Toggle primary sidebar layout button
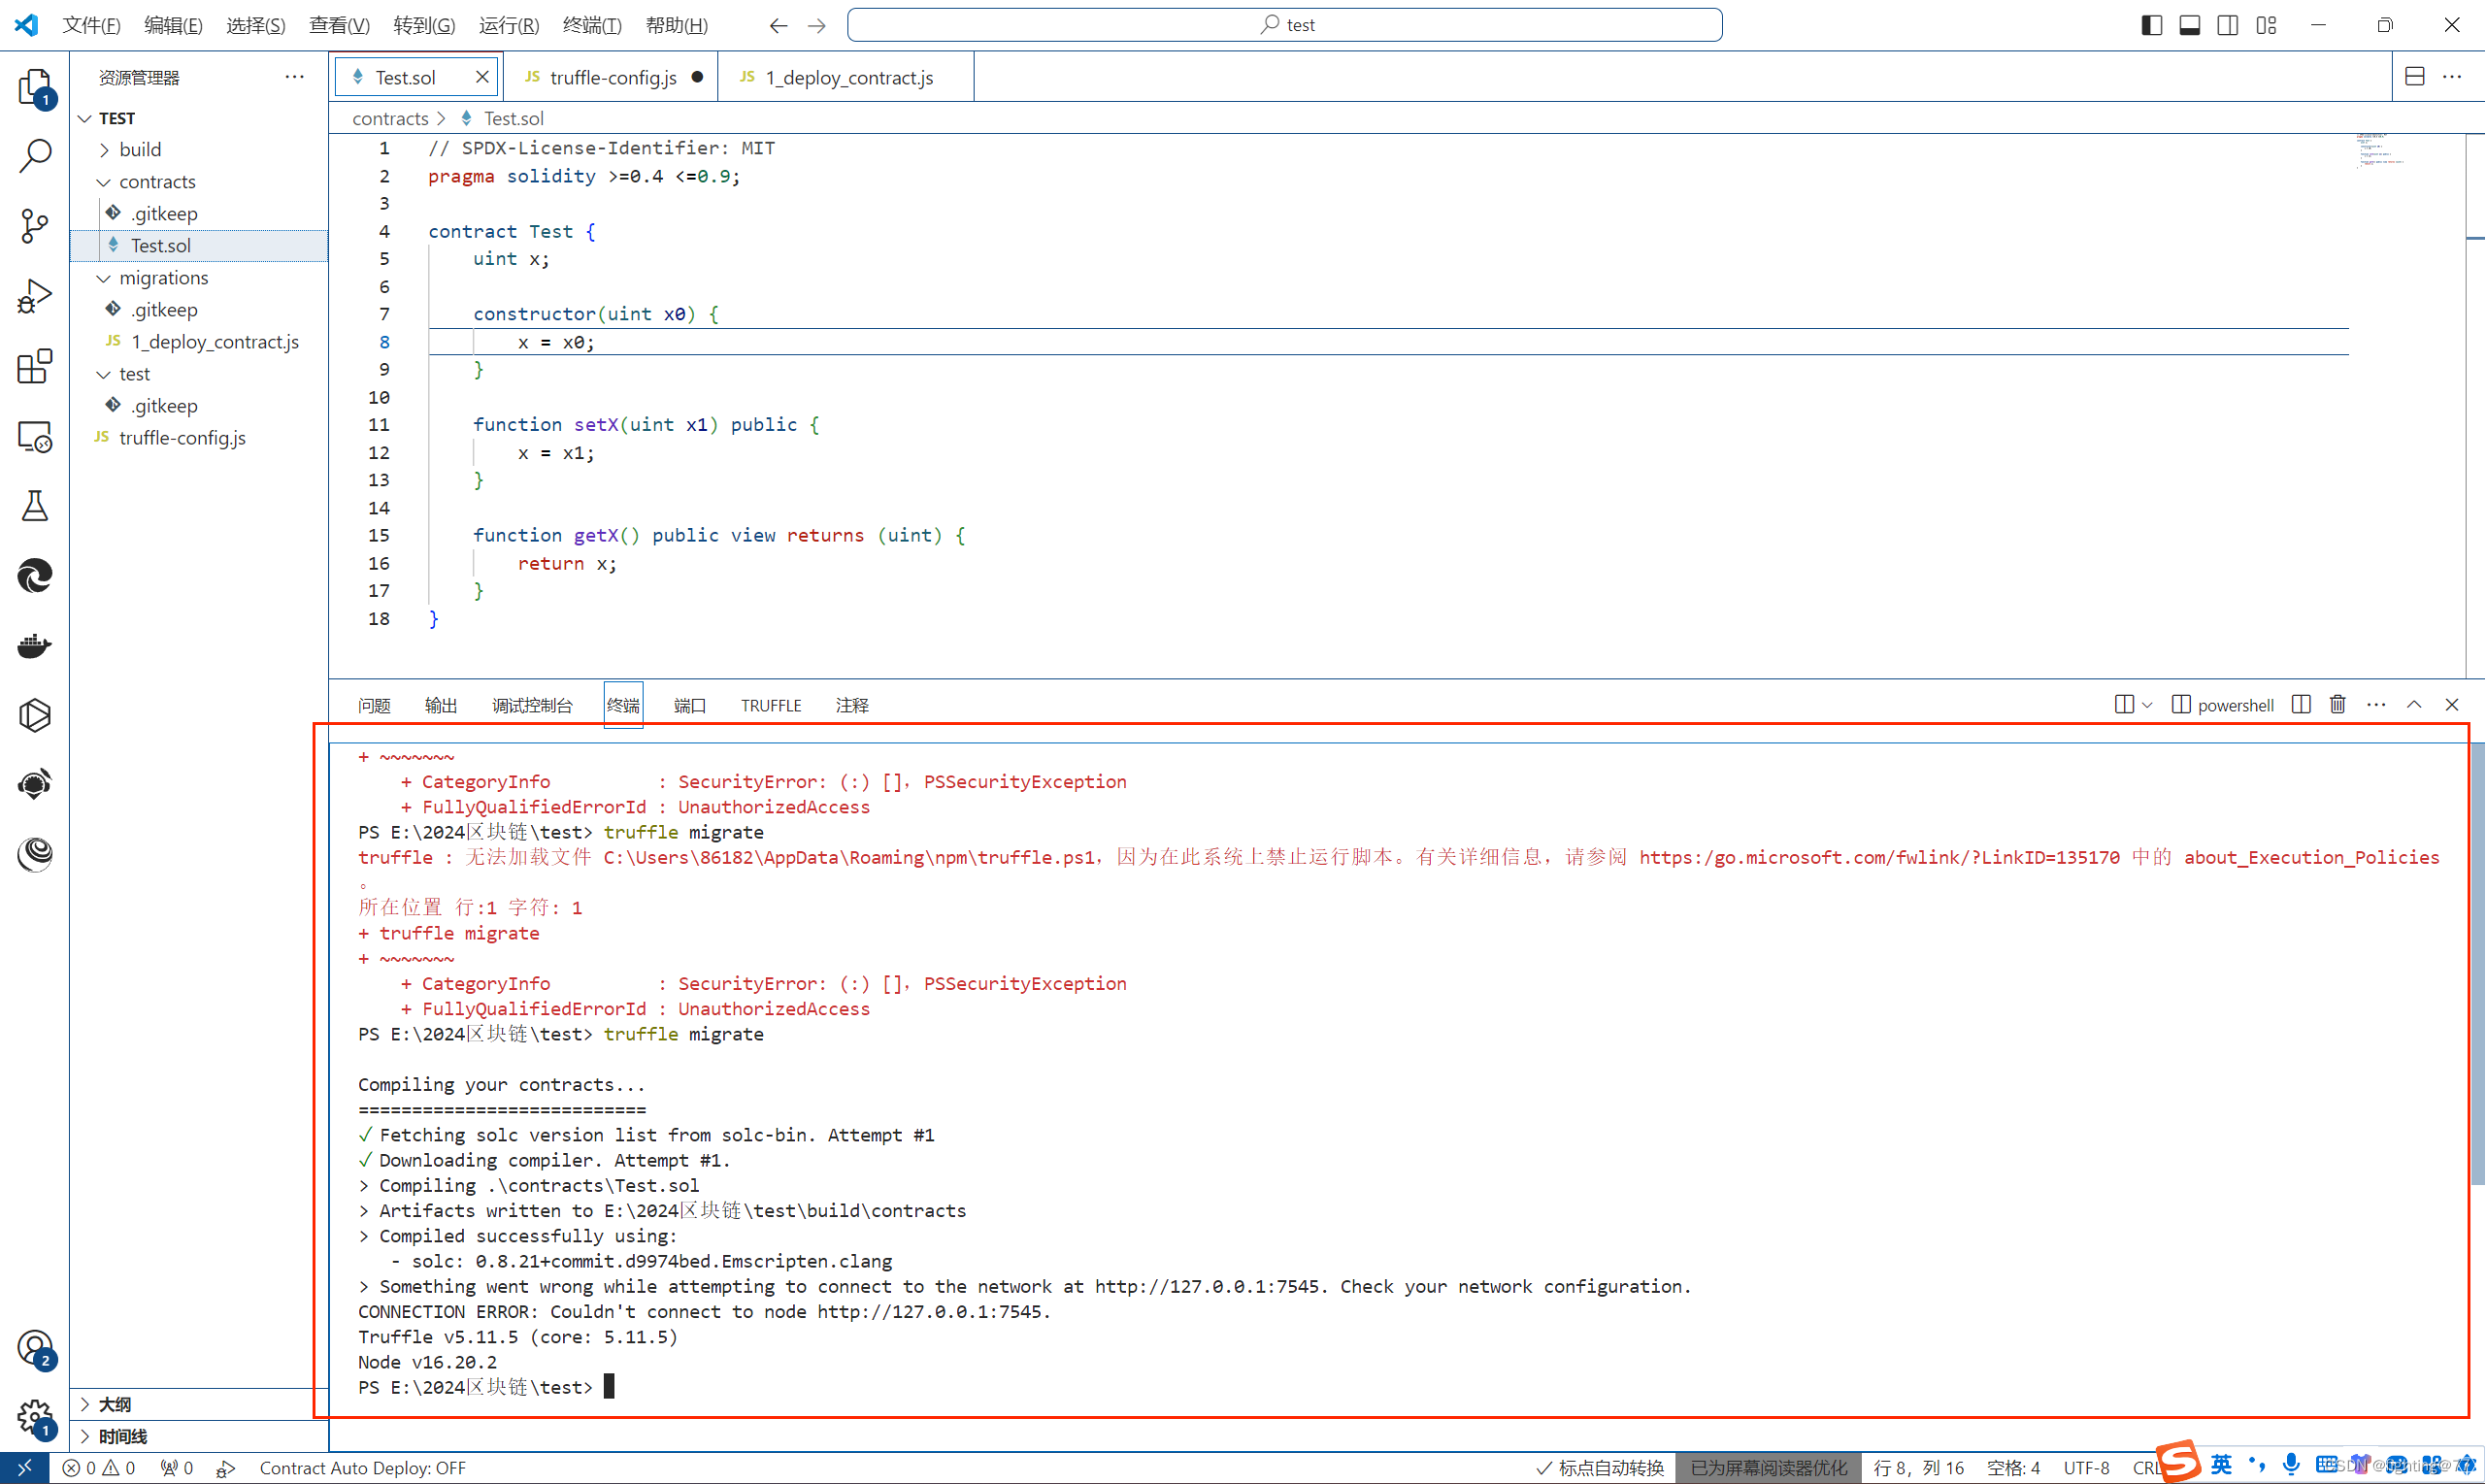Image resolution: width=2486 pixels, height=1484 pixels. point(2151,25)
